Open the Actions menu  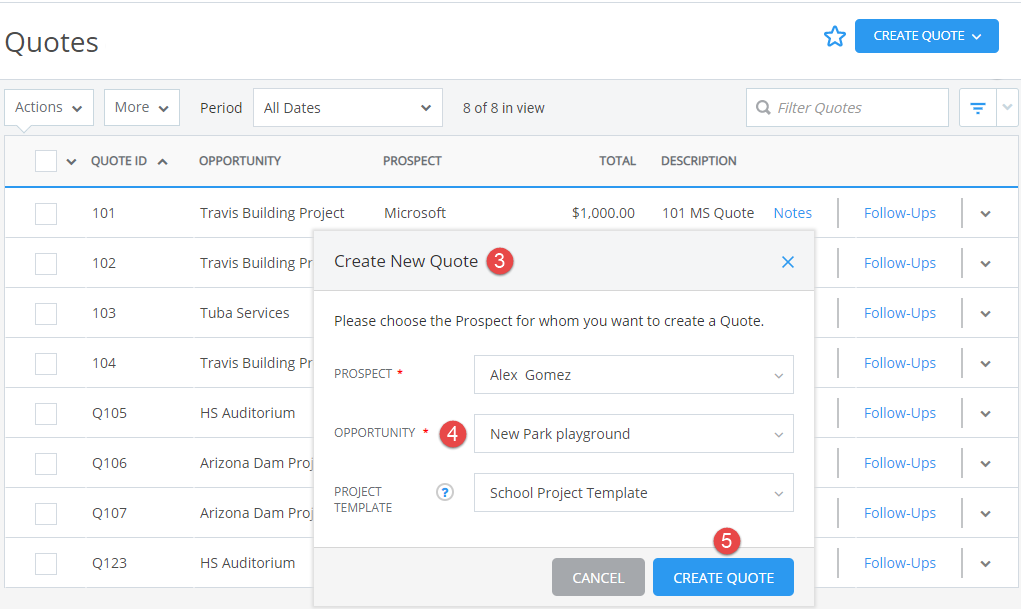click(x=49, y=107)
